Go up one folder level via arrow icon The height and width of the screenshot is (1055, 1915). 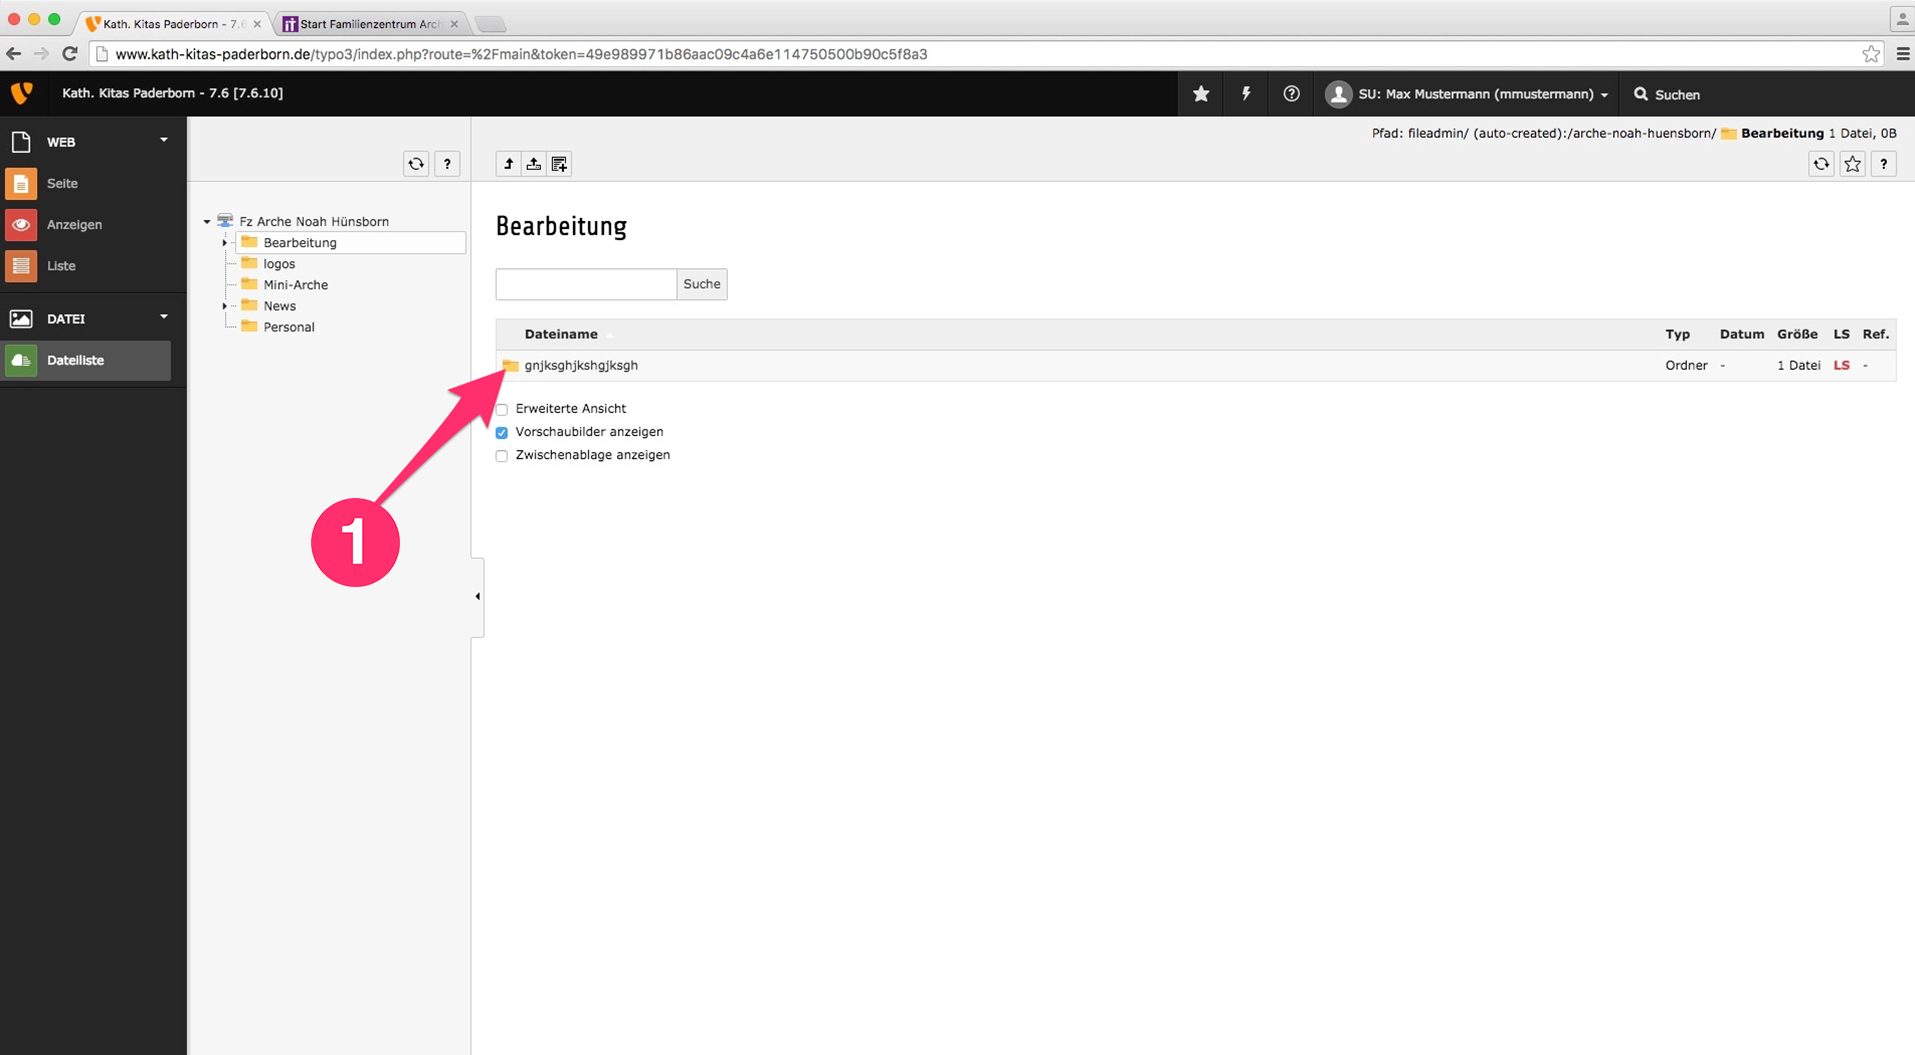508,164
